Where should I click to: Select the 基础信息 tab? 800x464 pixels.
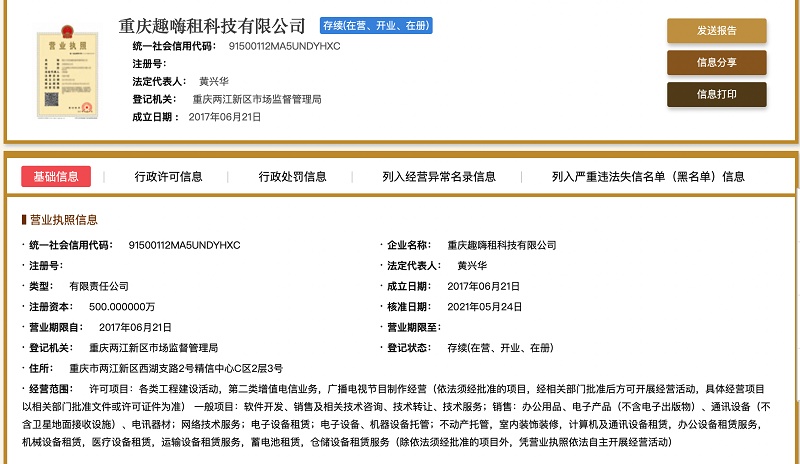click(x=56, y=176)
